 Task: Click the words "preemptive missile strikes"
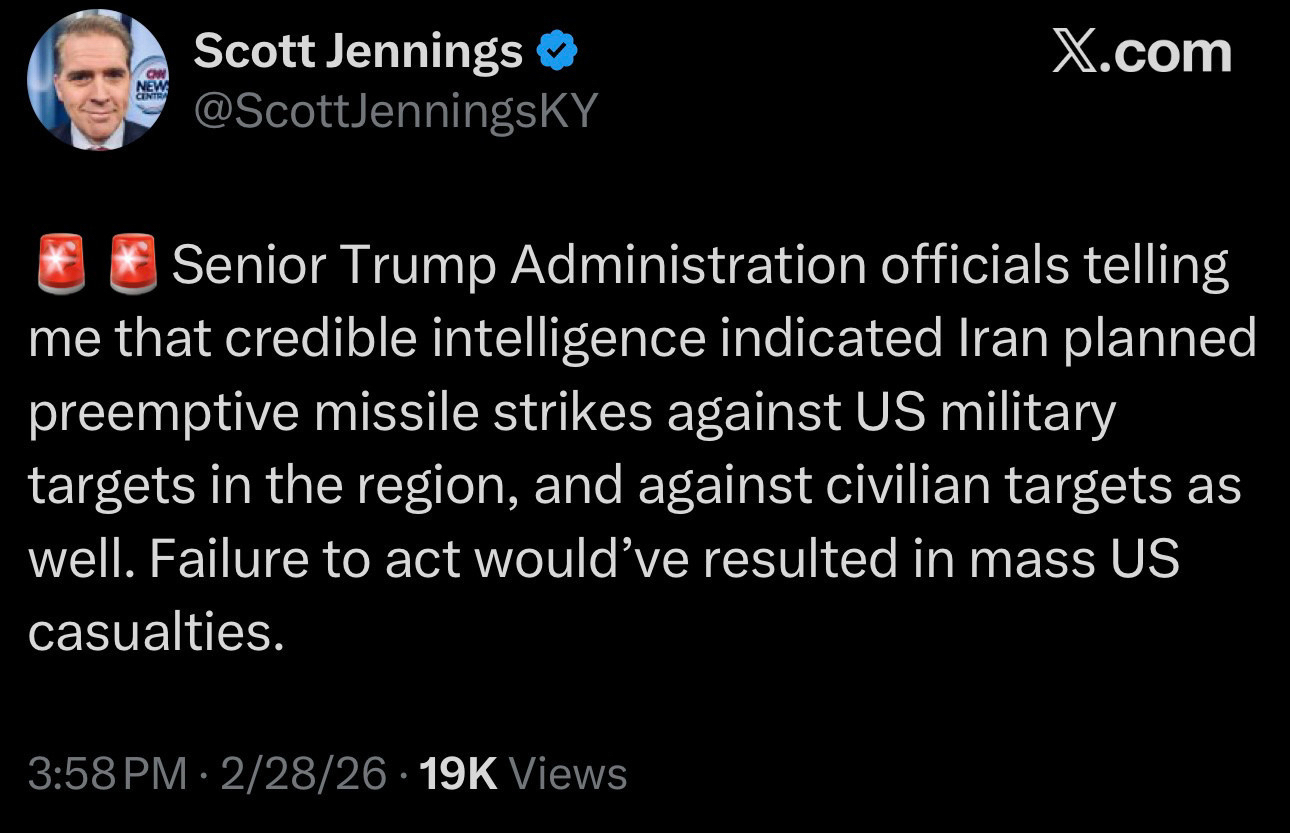[339, 412]
